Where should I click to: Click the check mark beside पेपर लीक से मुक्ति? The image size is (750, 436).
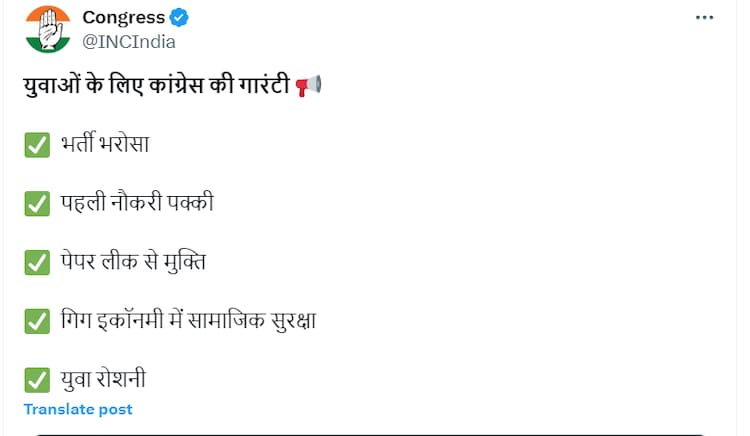(37, 263)
